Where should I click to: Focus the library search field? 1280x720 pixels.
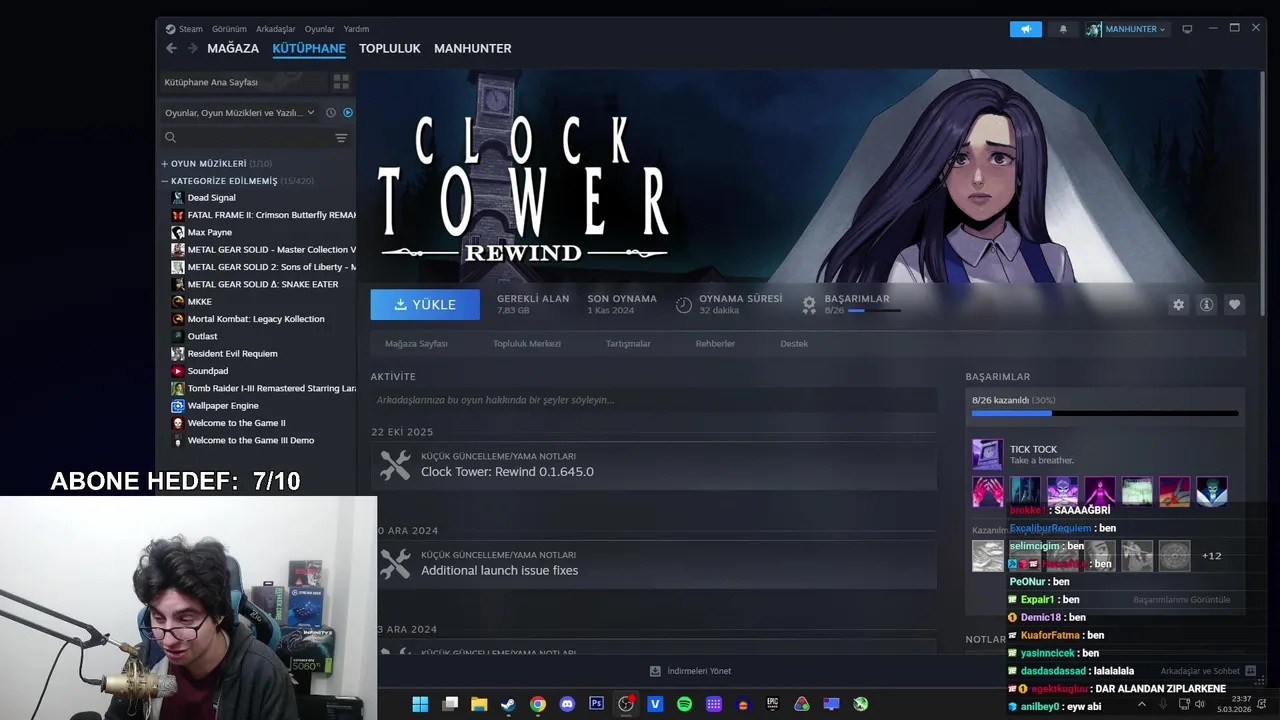click(245, 137)
